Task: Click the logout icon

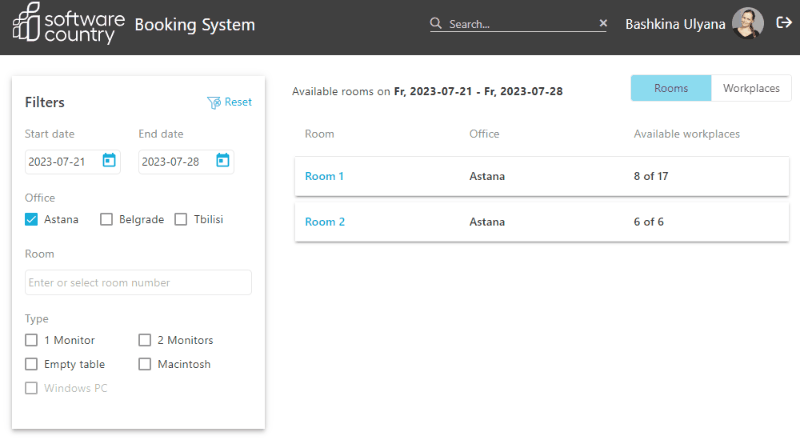Action: (x=783, y=23)
